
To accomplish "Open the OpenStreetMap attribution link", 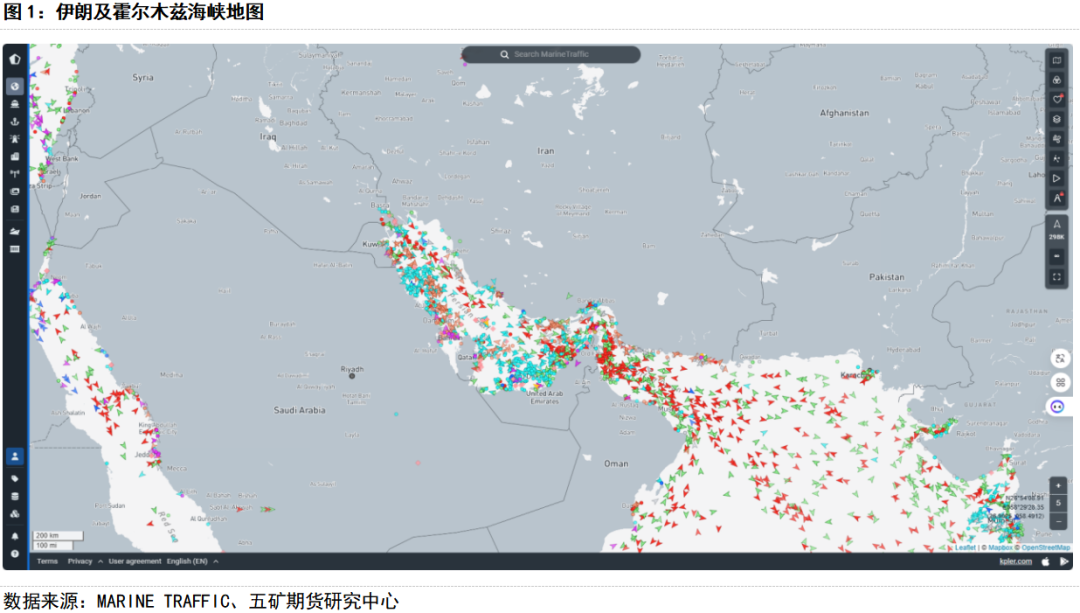I will [1046, 548].
